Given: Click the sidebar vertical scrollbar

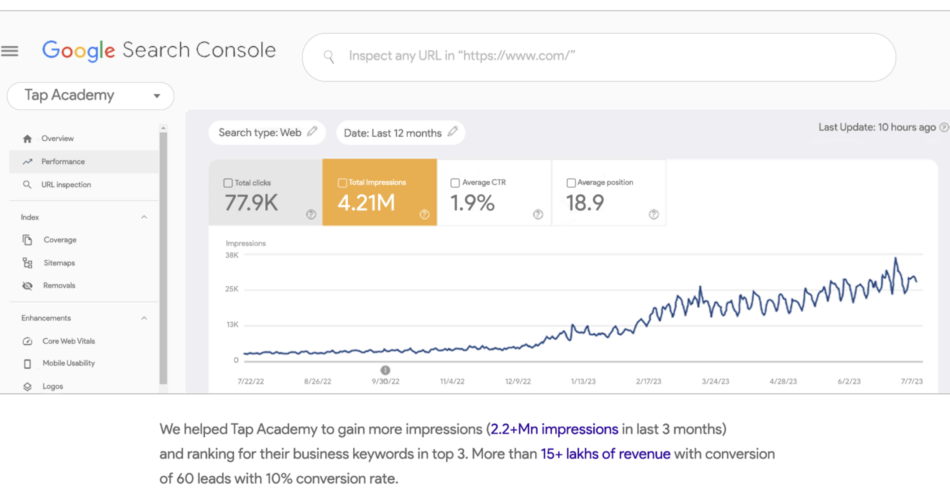Looking at the screenshot, I should point(163,257).
